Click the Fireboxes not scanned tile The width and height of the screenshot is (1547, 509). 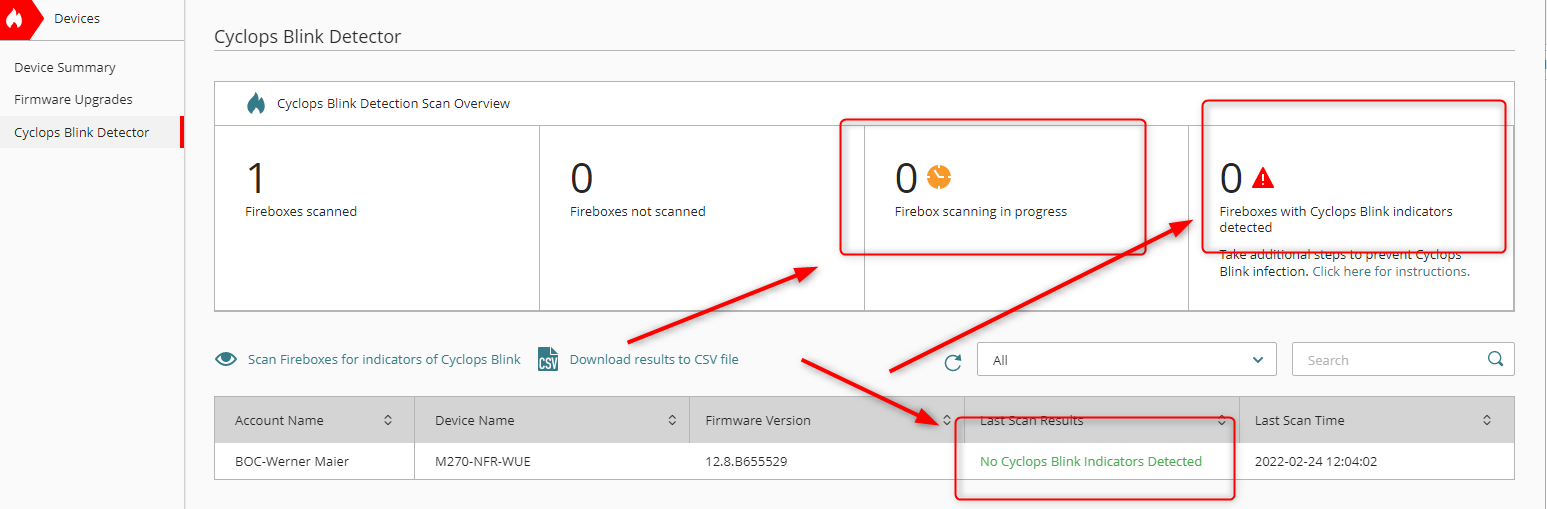click(x=702, y=218)
